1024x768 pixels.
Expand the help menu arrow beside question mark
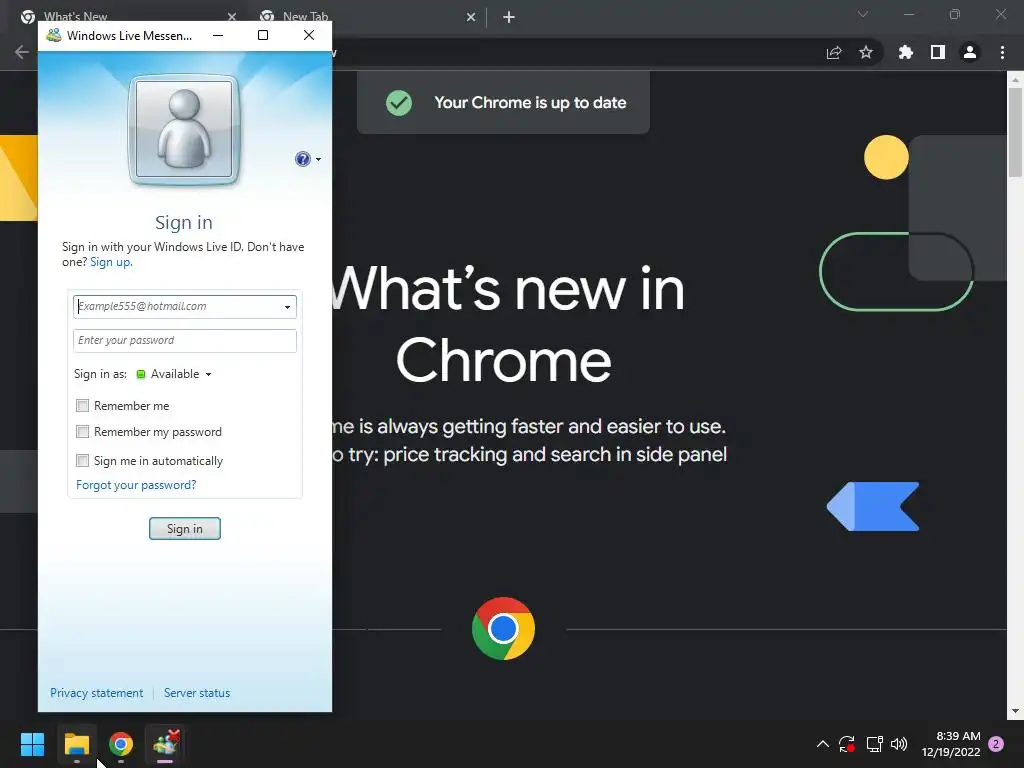318,159
